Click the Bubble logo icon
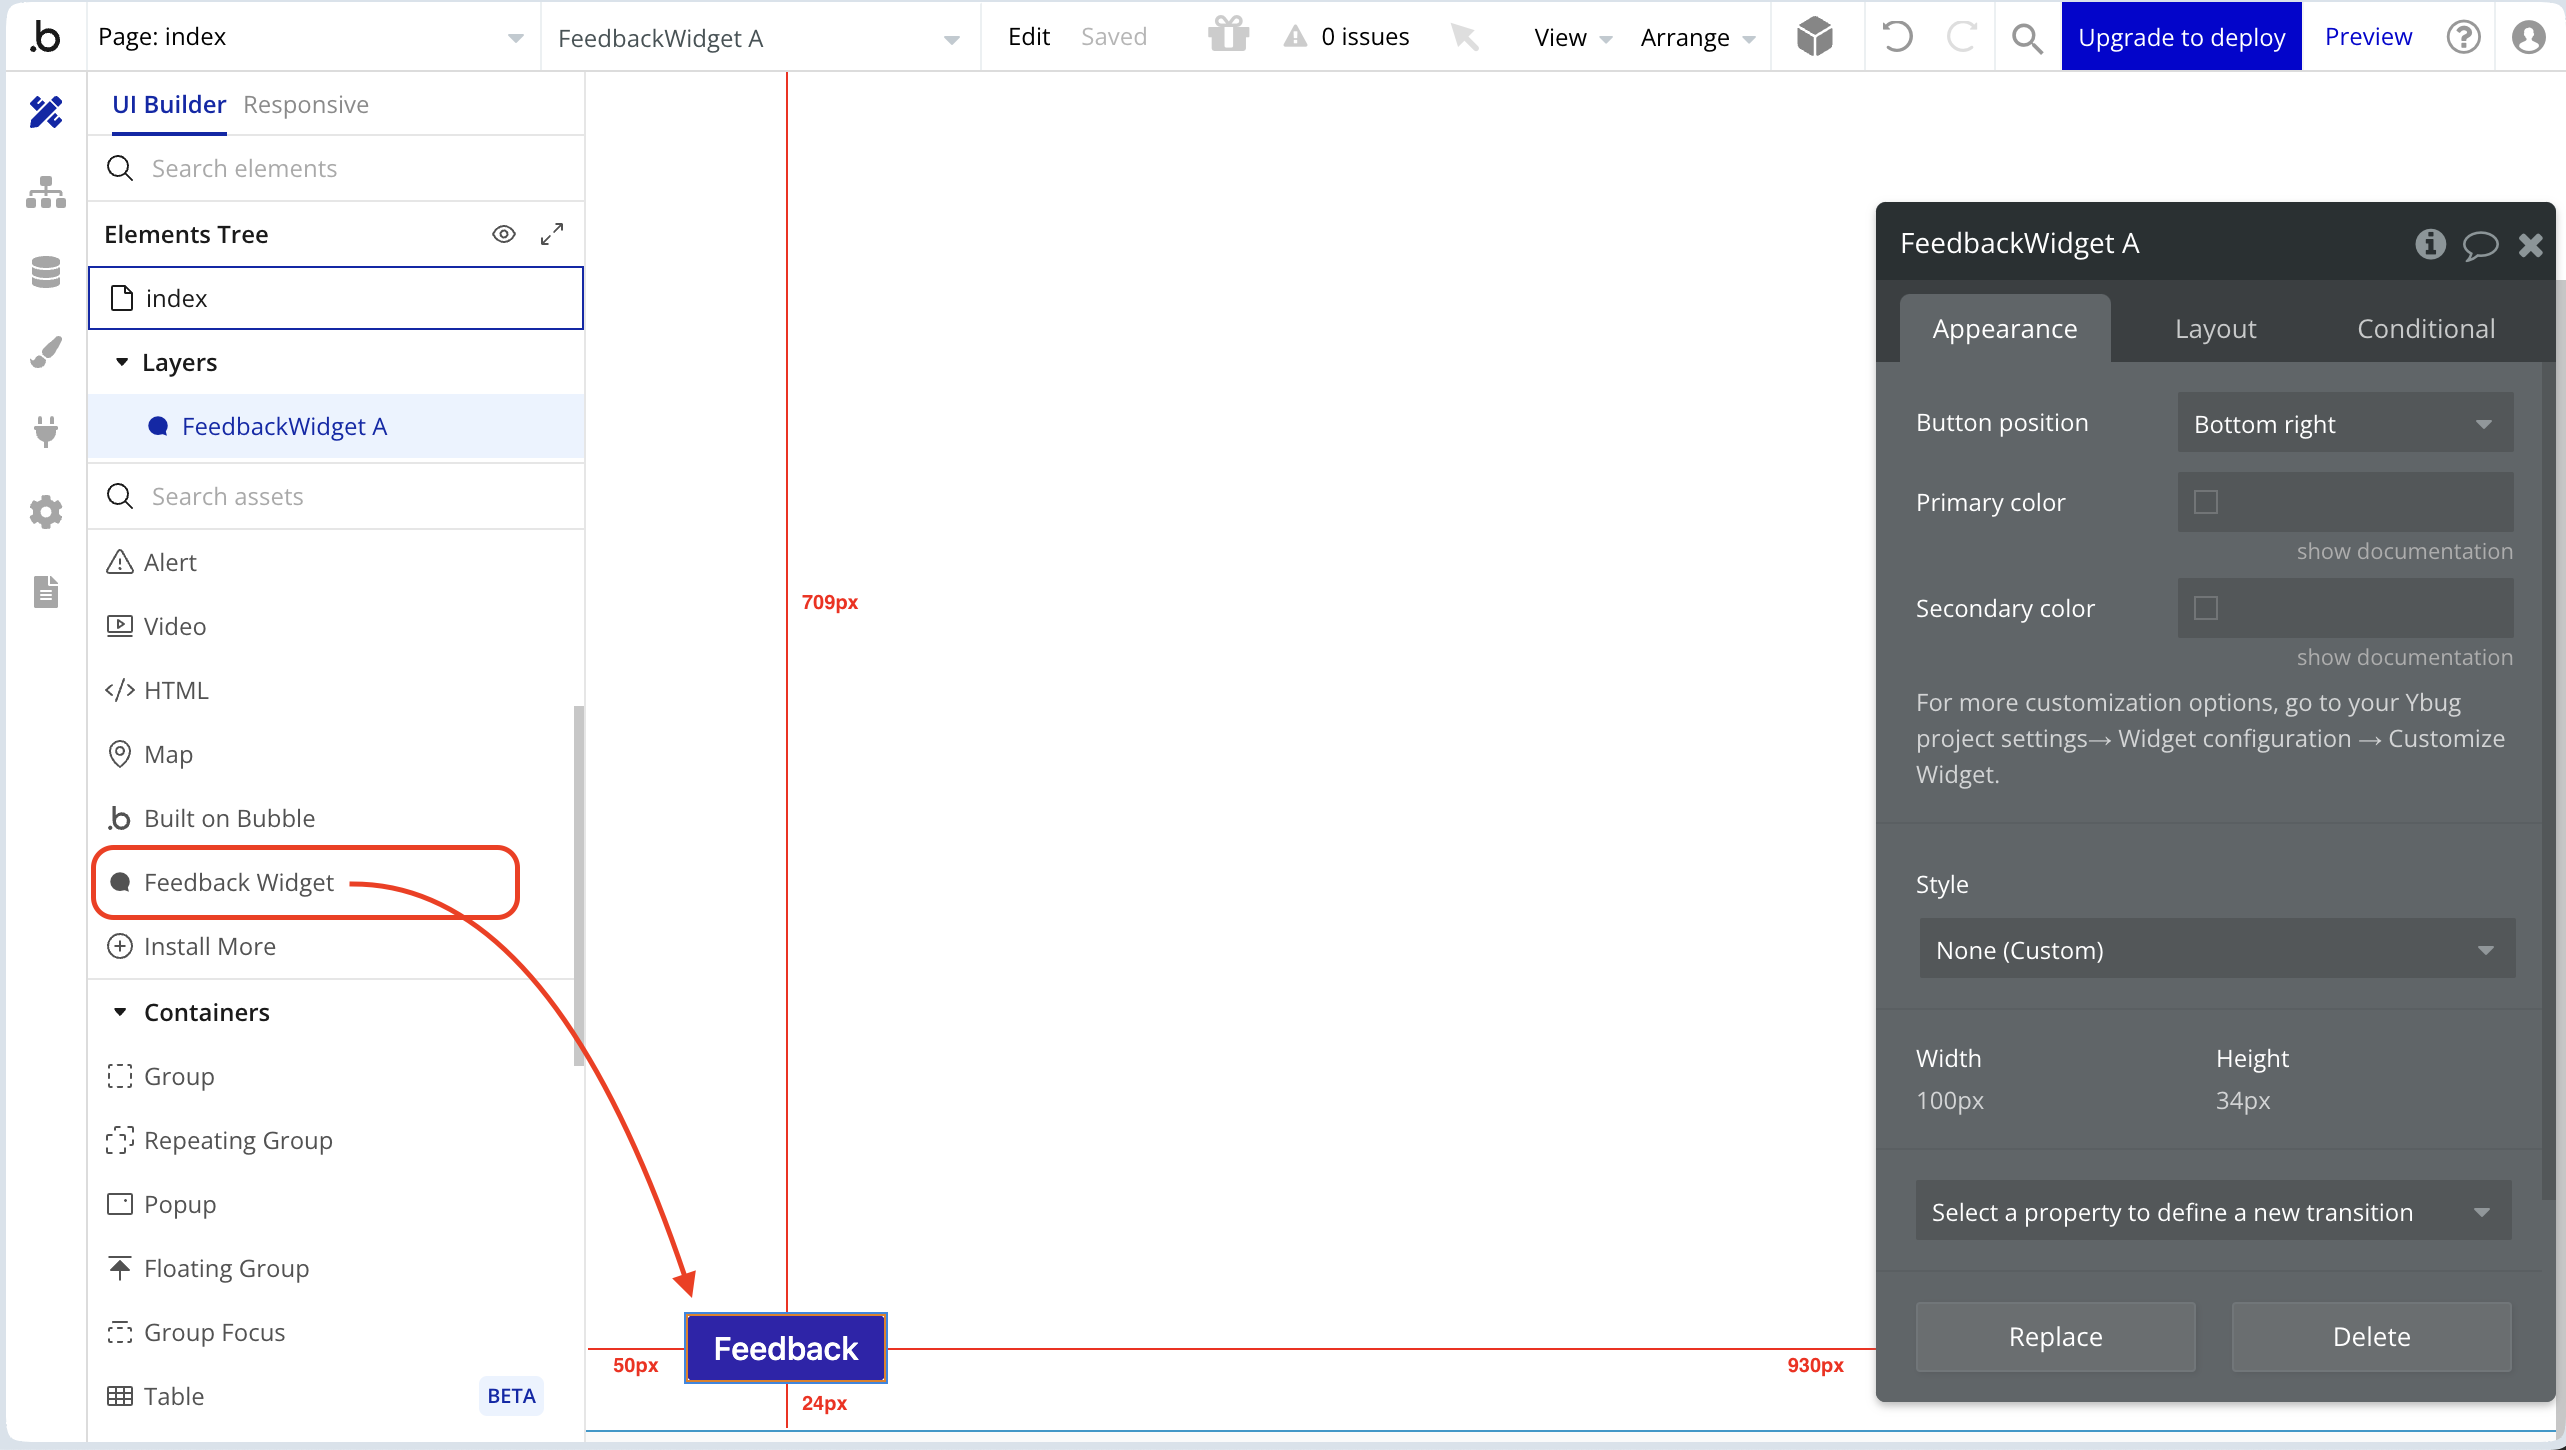Image resolution: width=2566 pixels, height=1450 pixels. tap(45, 37)
